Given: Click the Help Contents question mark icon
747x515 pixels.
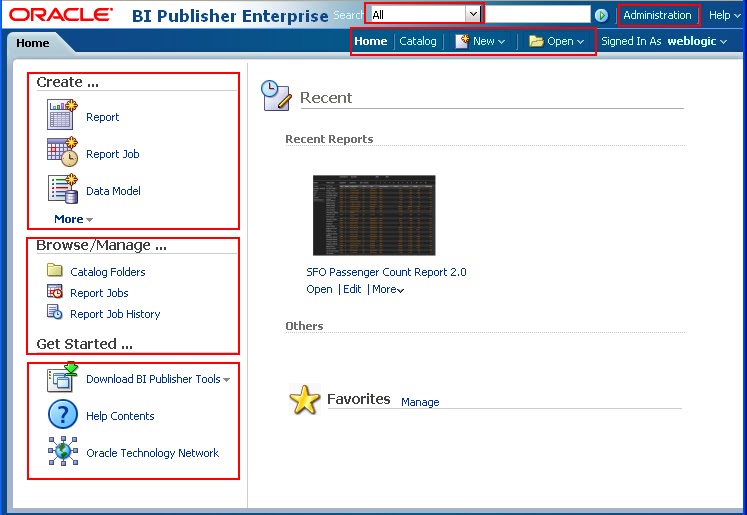Looking at the screenshot, I should pos(62,414).
